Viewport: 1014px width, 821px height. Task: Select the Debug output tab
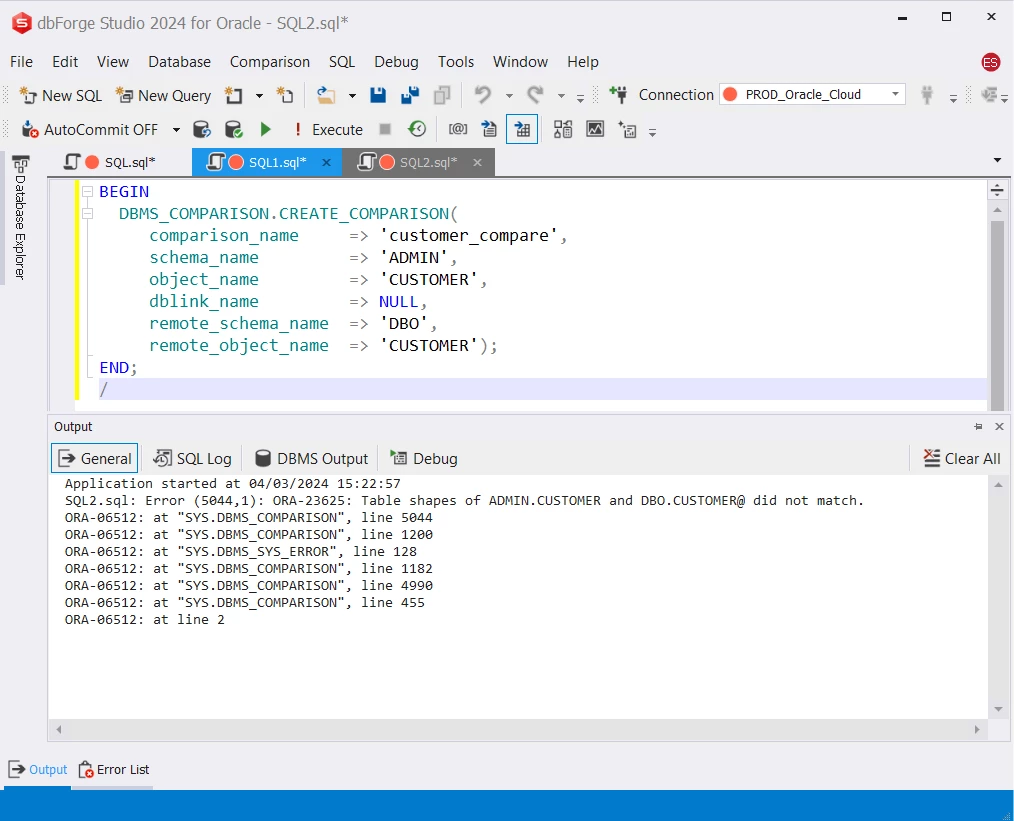(x=424, y=458)
